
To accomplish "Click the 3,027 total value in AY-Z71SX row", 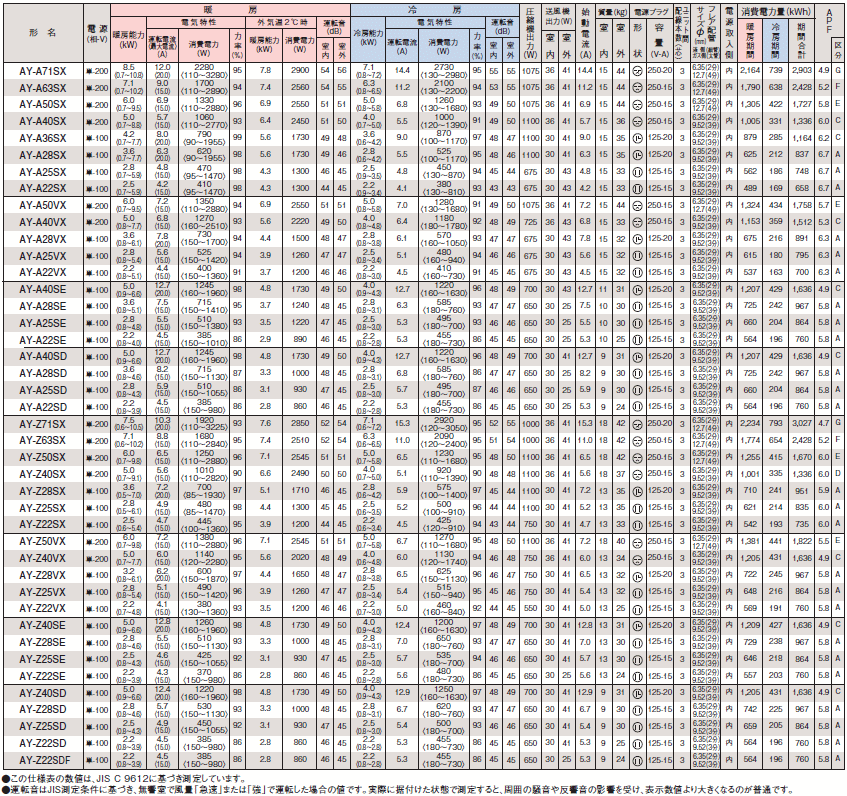I will click(802, 424).
